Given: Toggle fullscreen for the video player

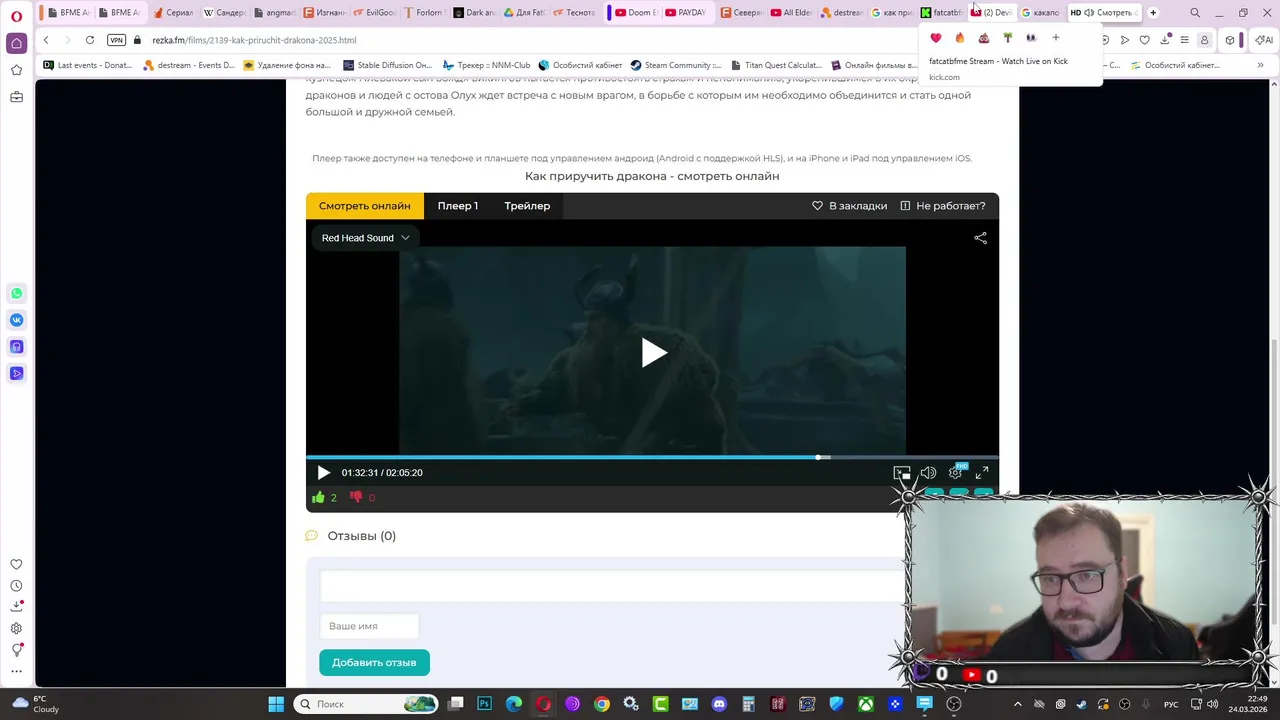Looking at the screenshot, I should coord(982,473).
